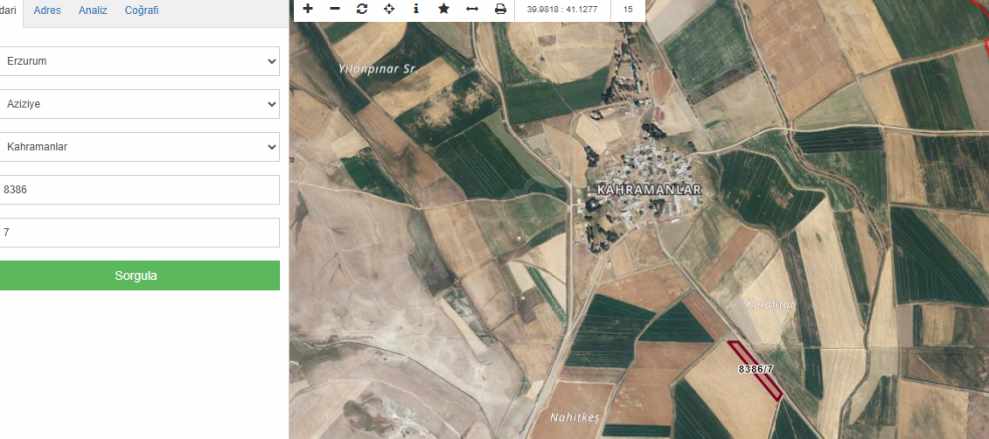Open parcel info with the i icon
Image resolution: width=989 pixels, height=439 pixels.
point(416,9)
